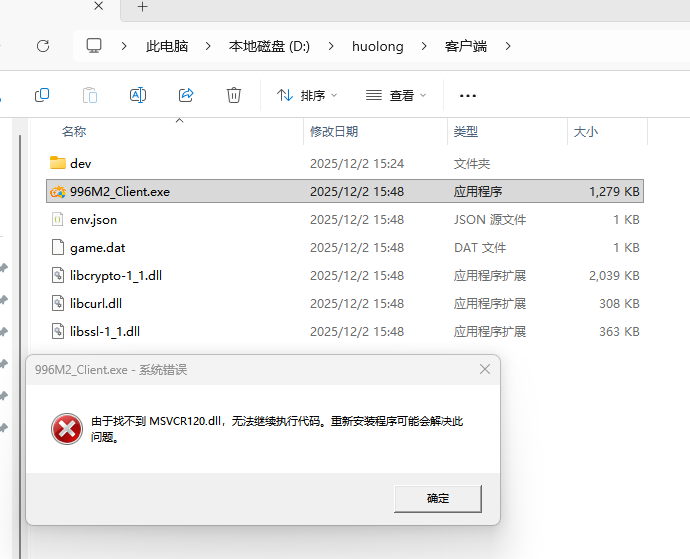This screenshot has width=690, height=559.
Task: Sort by 修改日期 column header
Action: click(x=334, y=131)
